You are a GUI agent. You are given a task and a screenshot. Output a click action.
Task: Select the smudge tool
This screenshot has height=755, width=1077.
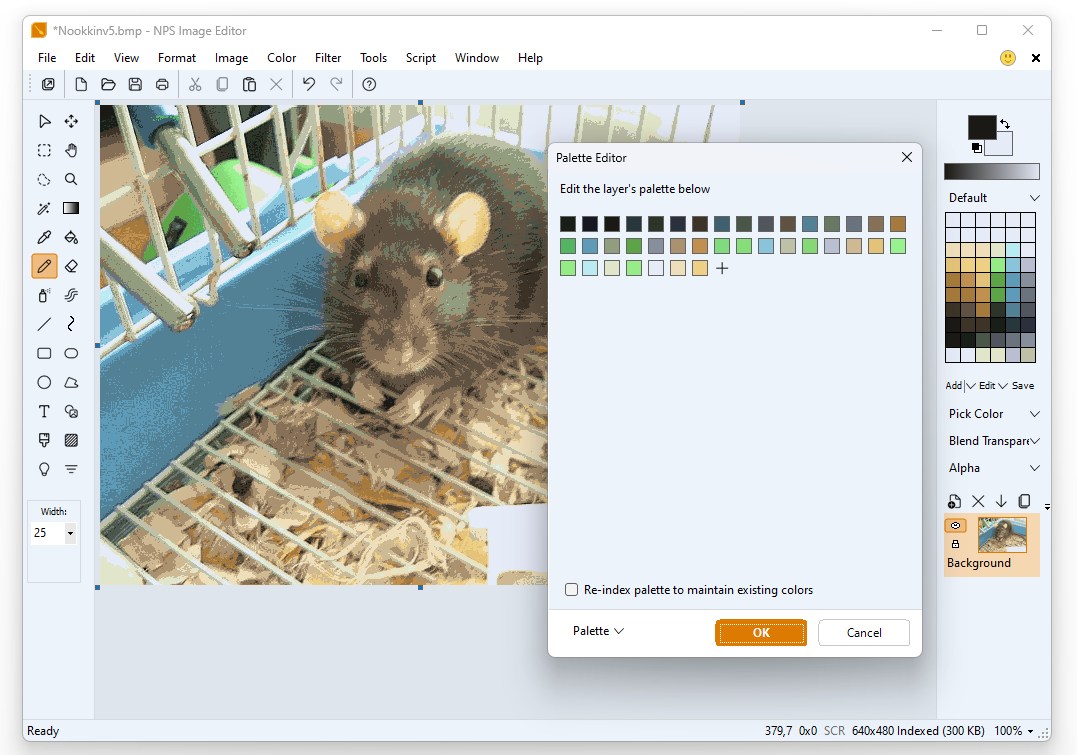point(71,295)
